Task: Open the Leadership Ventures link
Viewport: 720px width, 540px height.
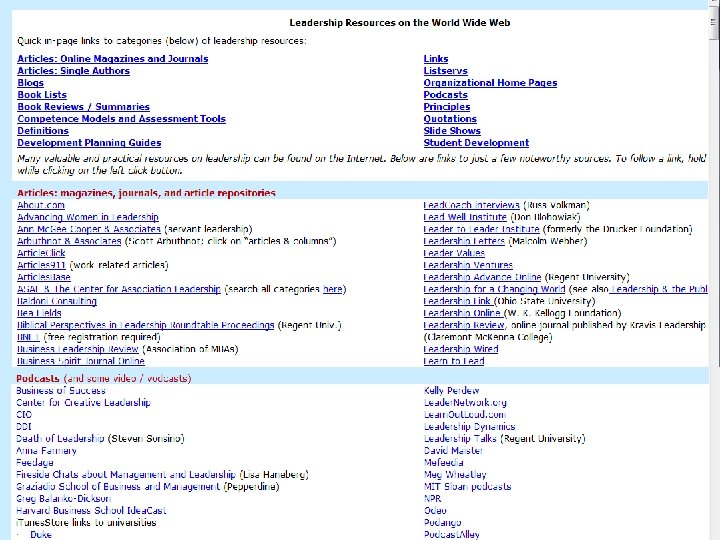Action: pos(468,264)
